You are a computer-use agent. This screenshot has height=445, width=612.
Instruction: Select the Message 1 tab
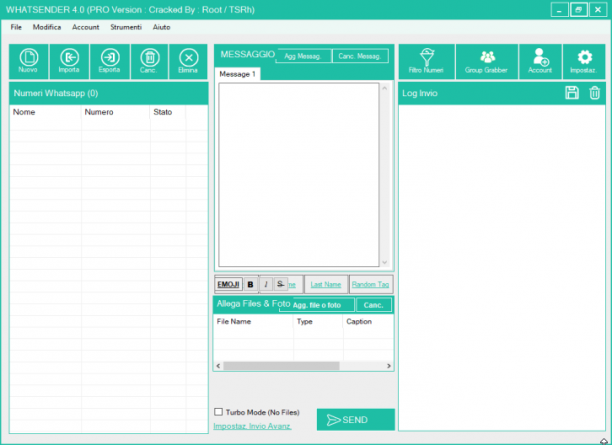pos(237,74)
